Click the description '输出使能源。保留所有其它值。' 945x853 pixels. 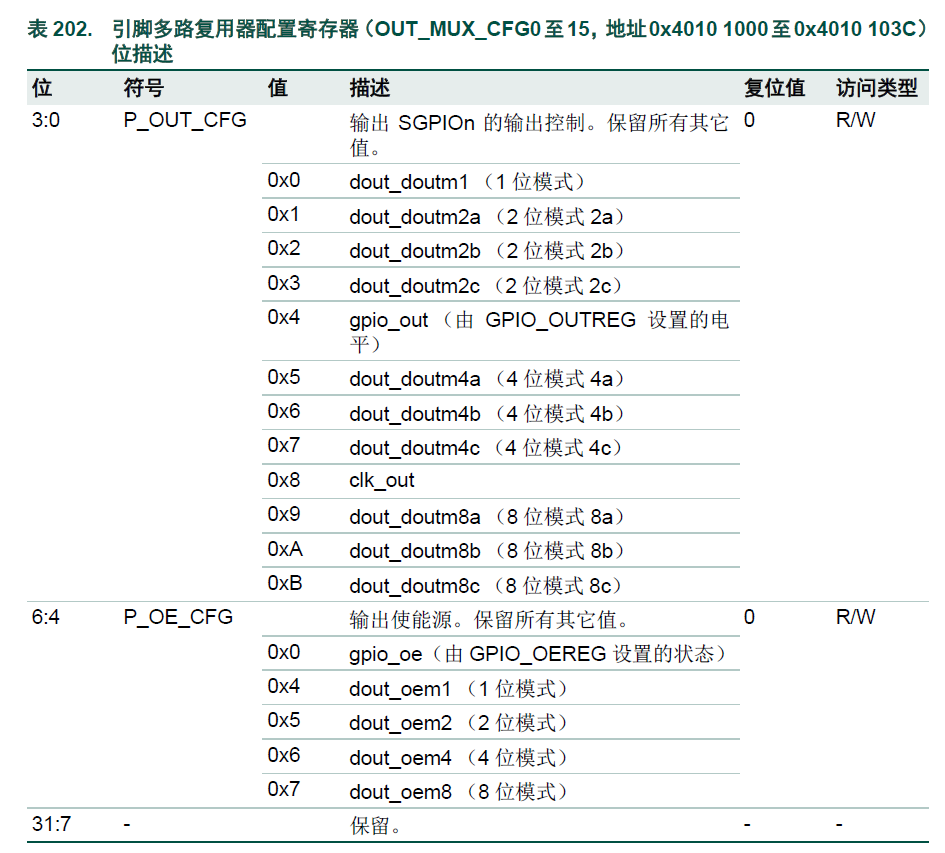pyautogui.click(x=490, y=619)
